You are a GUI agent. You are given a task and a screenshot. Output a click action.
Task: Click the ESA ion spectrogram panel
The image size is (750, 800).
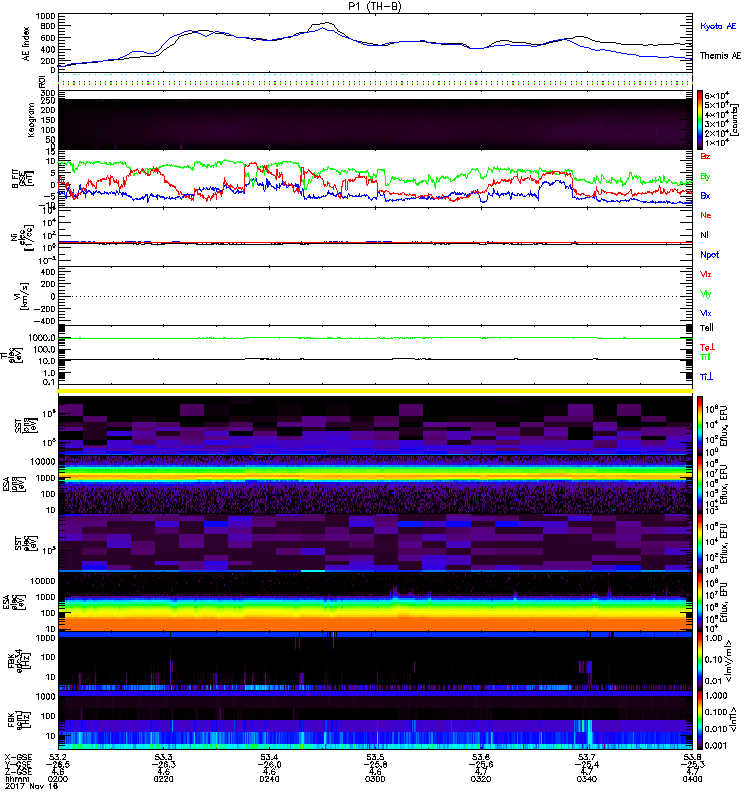click(375, 485)
